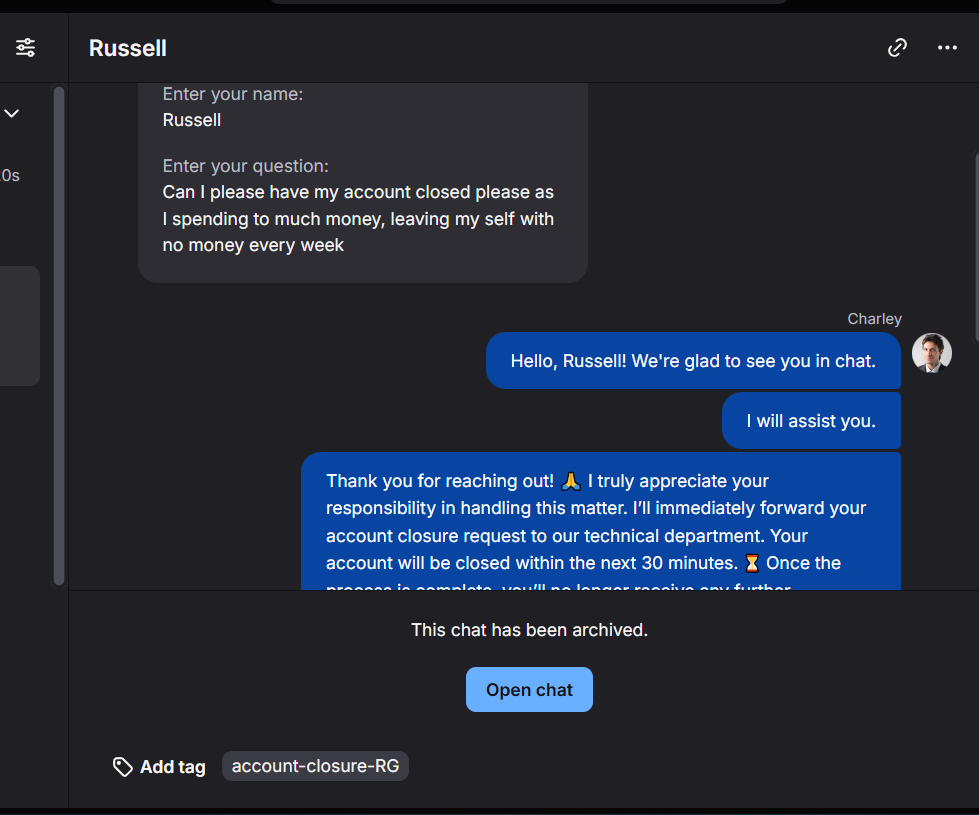This screenshot has width=979, height=815.
Task: Click Russell's account closure question text
Action: pyautogui.click(x=358, y=218)
